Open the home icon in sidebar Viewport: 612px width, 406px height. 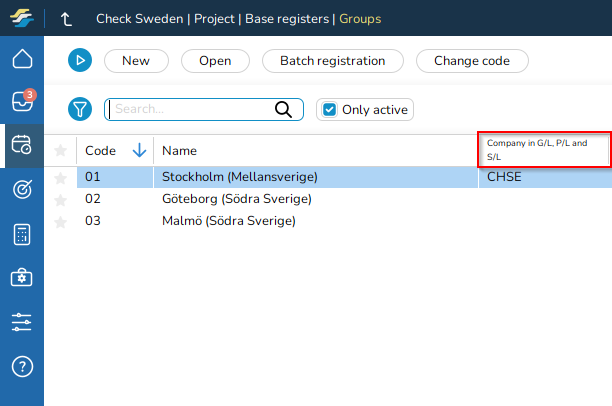point(22,59)
